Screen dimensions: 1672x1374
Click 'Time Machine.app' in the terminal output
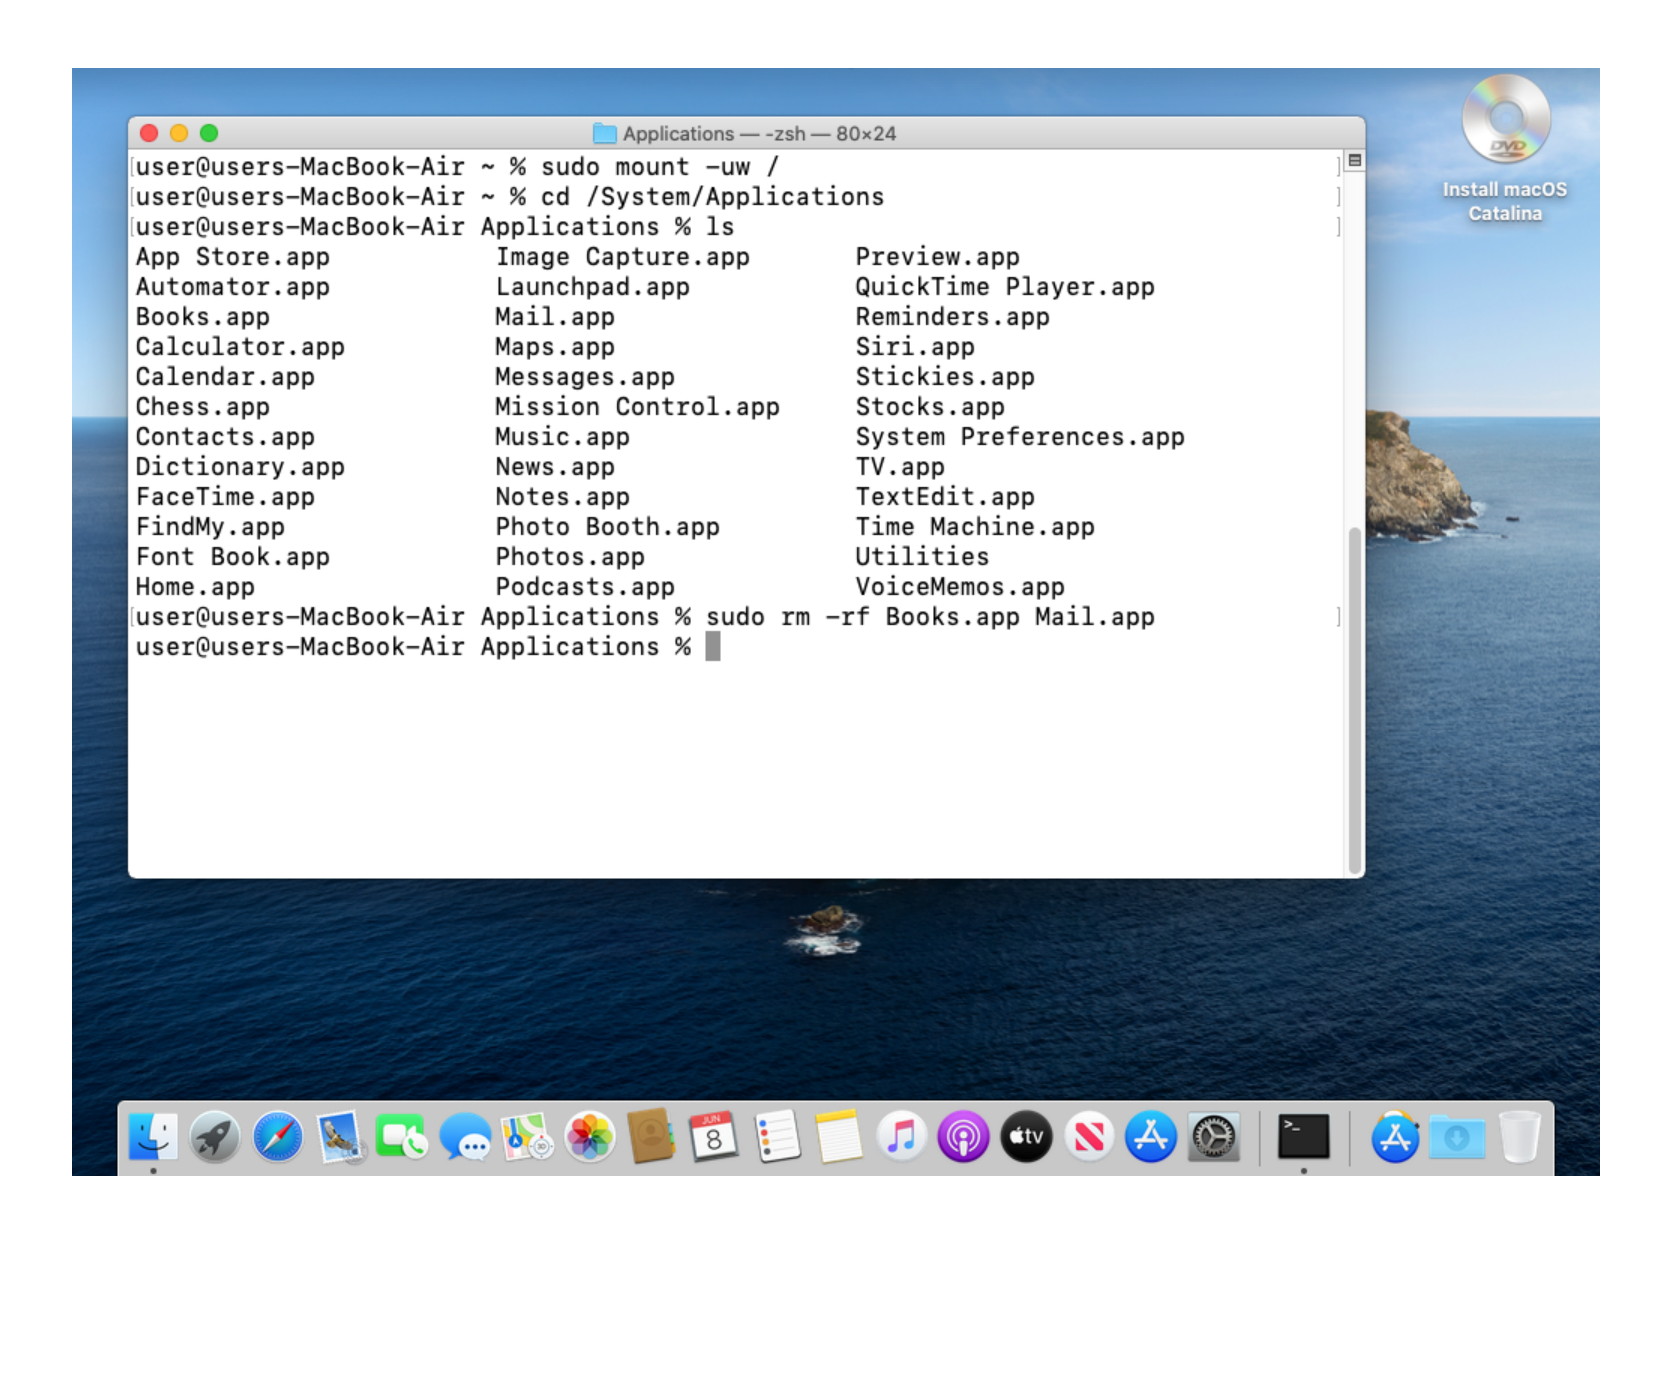point(975,527)
